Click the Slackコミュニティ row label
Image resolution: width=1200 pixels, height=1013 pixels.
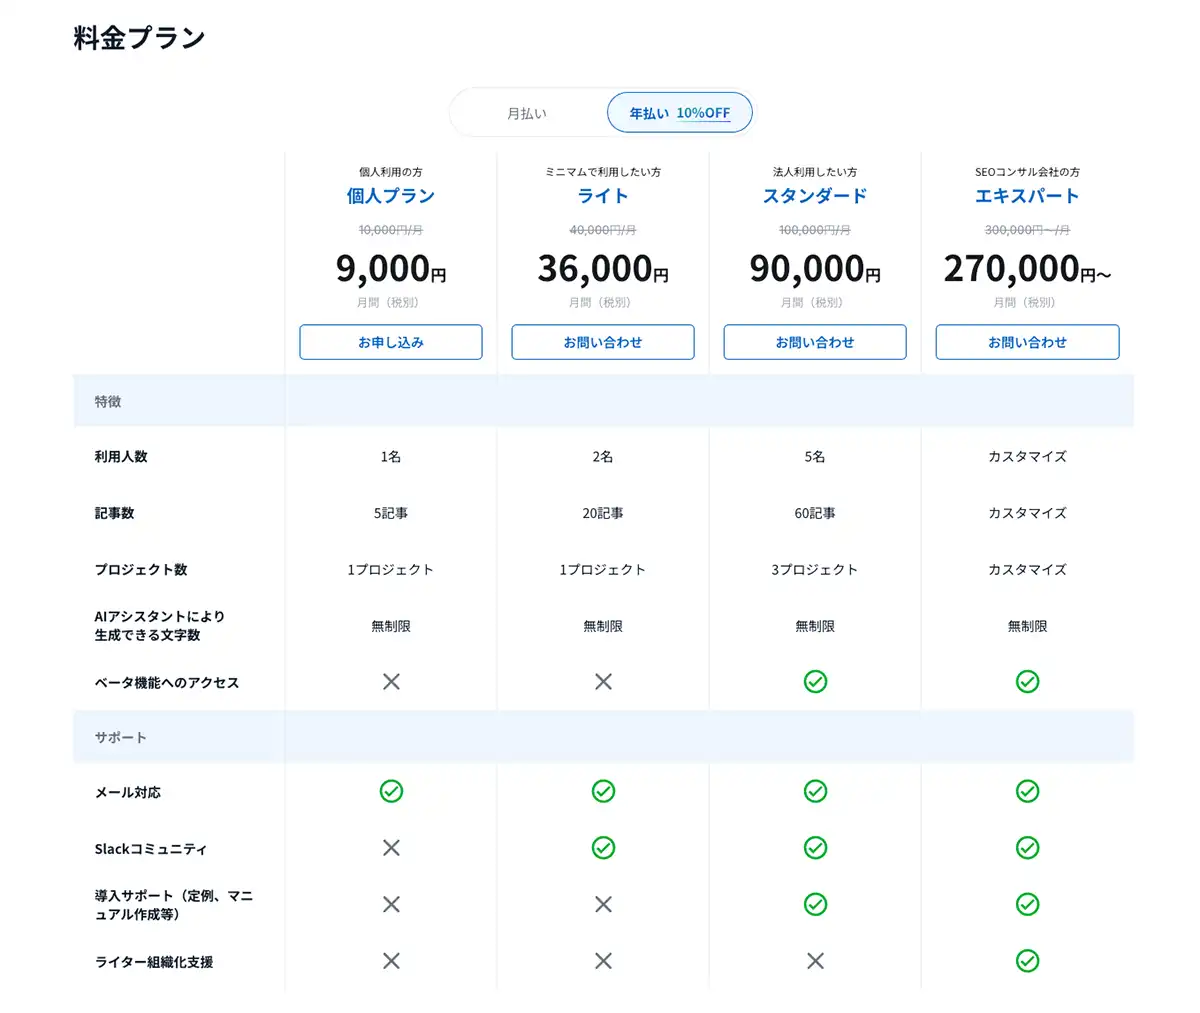pyautogui.click(x=151, y=849)
